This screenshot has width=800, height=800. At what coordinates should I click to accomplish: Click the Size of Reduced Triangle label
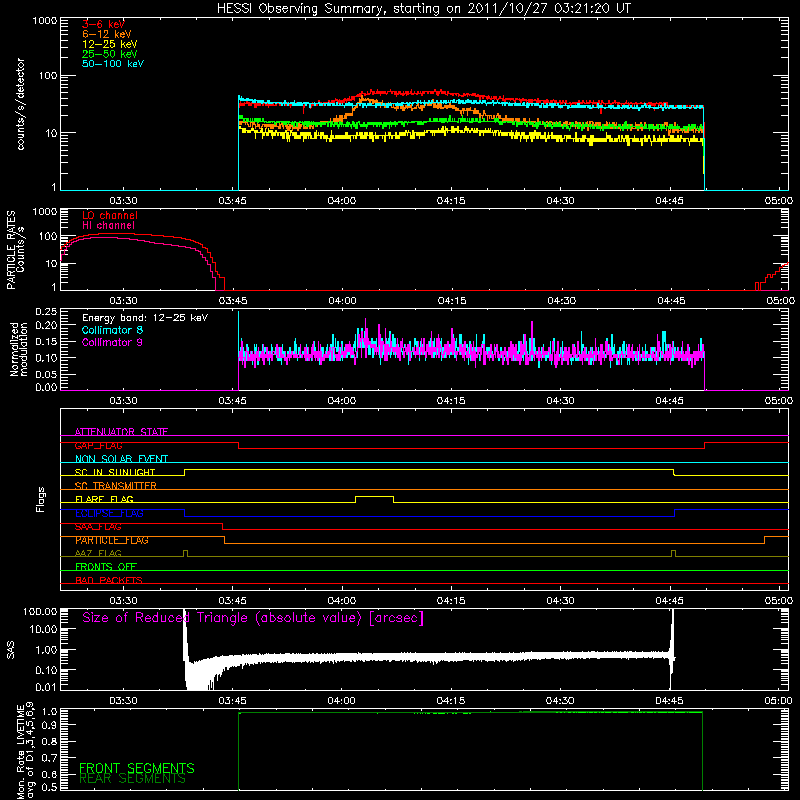click(x=253, y=618)
